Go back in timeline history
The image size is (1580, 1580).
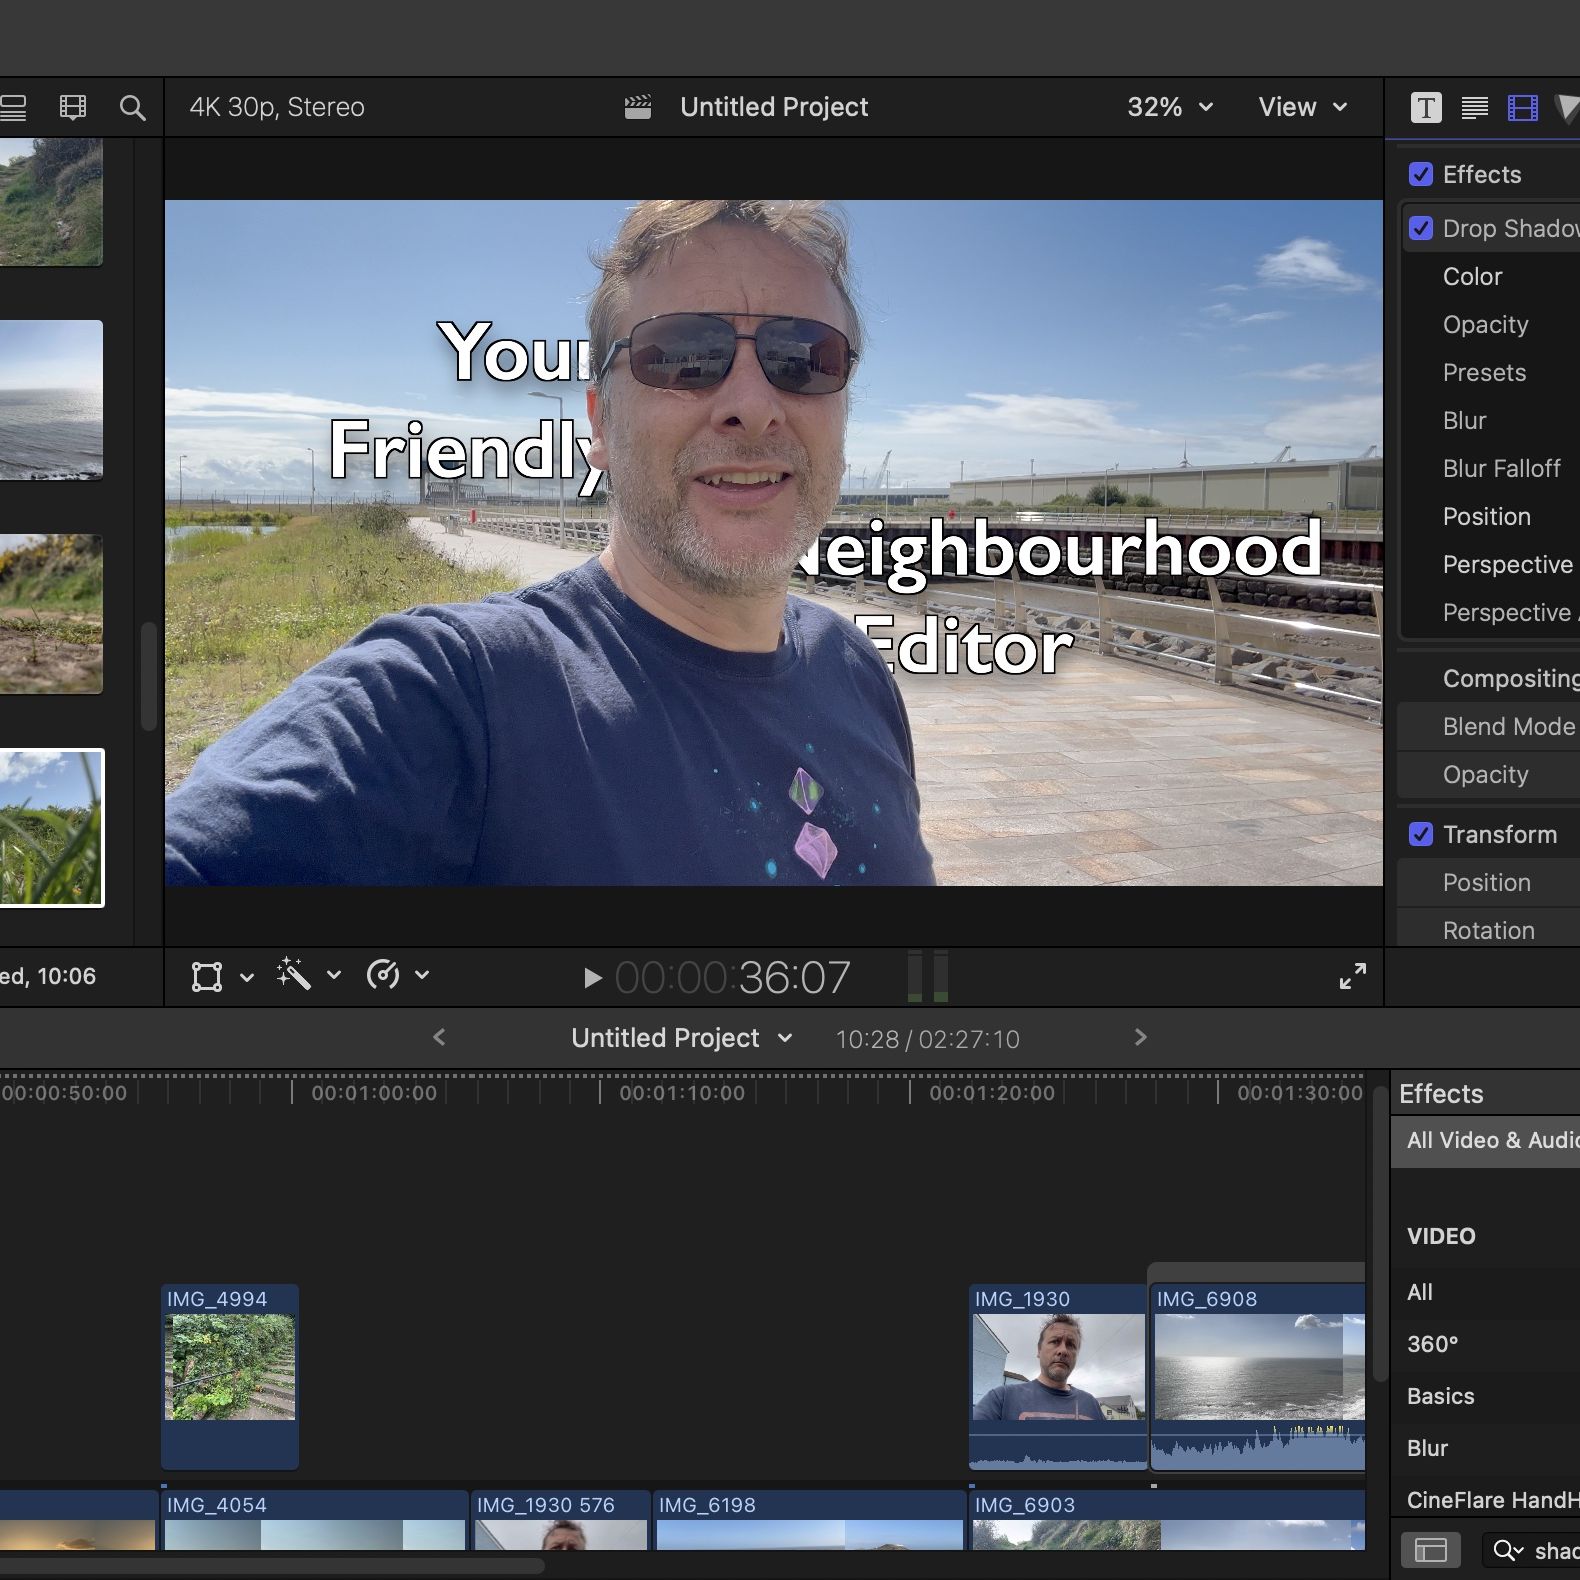[x=439, y=1038]
